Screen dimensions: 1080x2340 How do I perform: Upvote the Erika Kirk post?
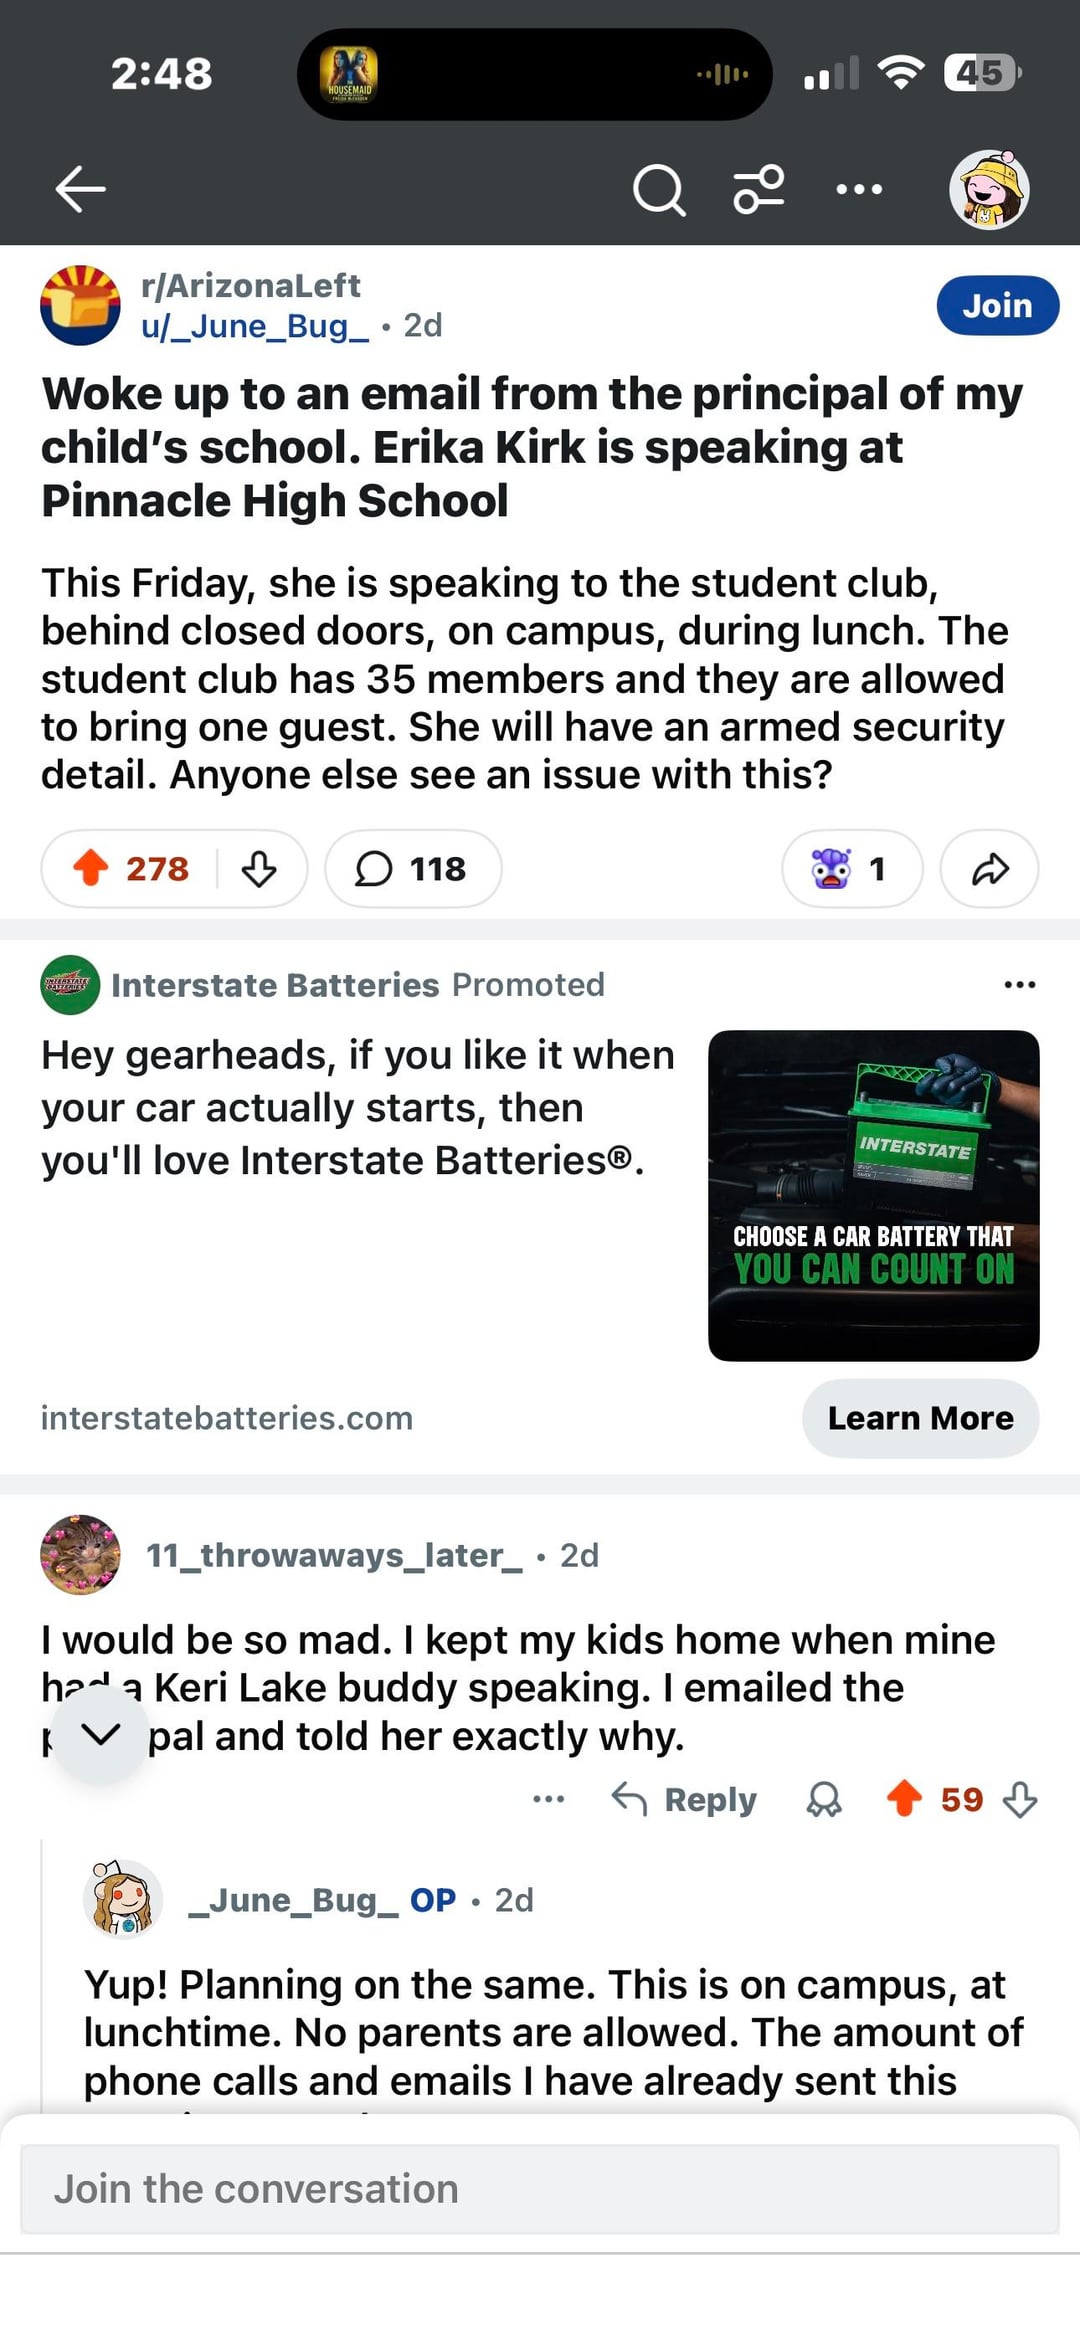coord(92,869)
